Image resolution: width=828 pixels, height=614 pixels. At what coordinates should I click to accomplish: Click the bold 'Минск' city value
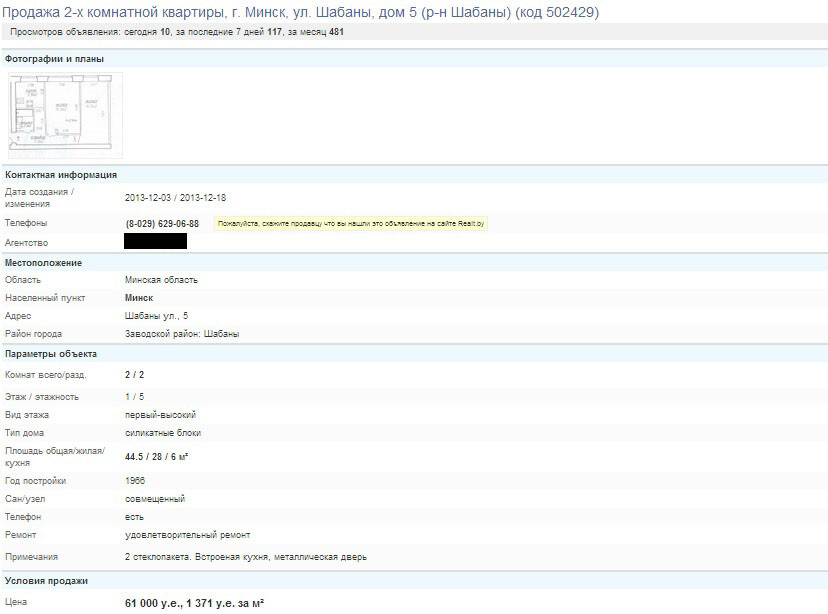coord(139,298)
